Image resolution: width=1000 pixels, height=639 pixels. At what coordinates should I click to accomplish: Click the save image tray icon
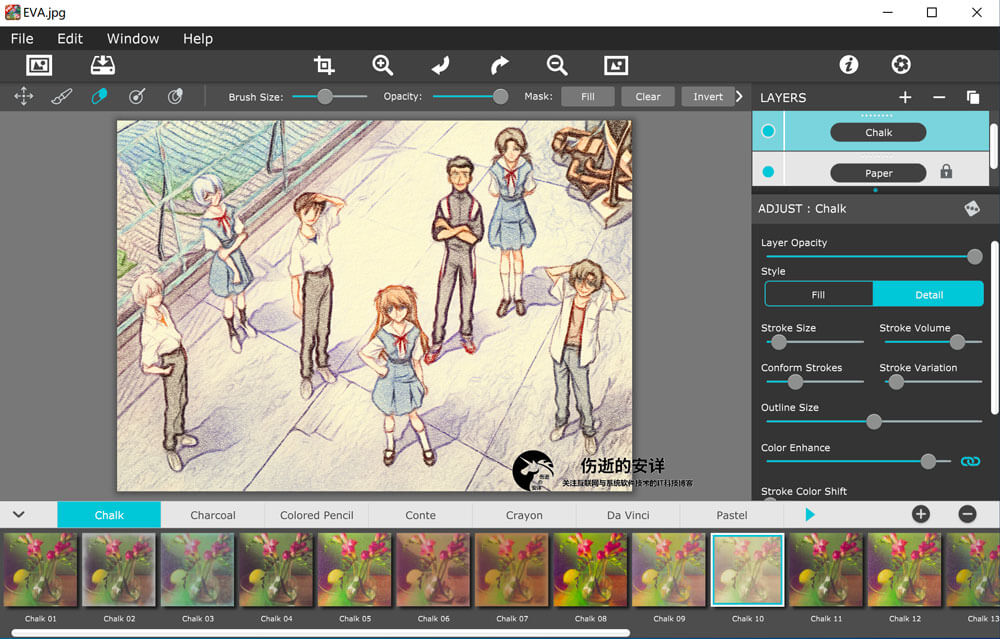click(x=103, y=65)
